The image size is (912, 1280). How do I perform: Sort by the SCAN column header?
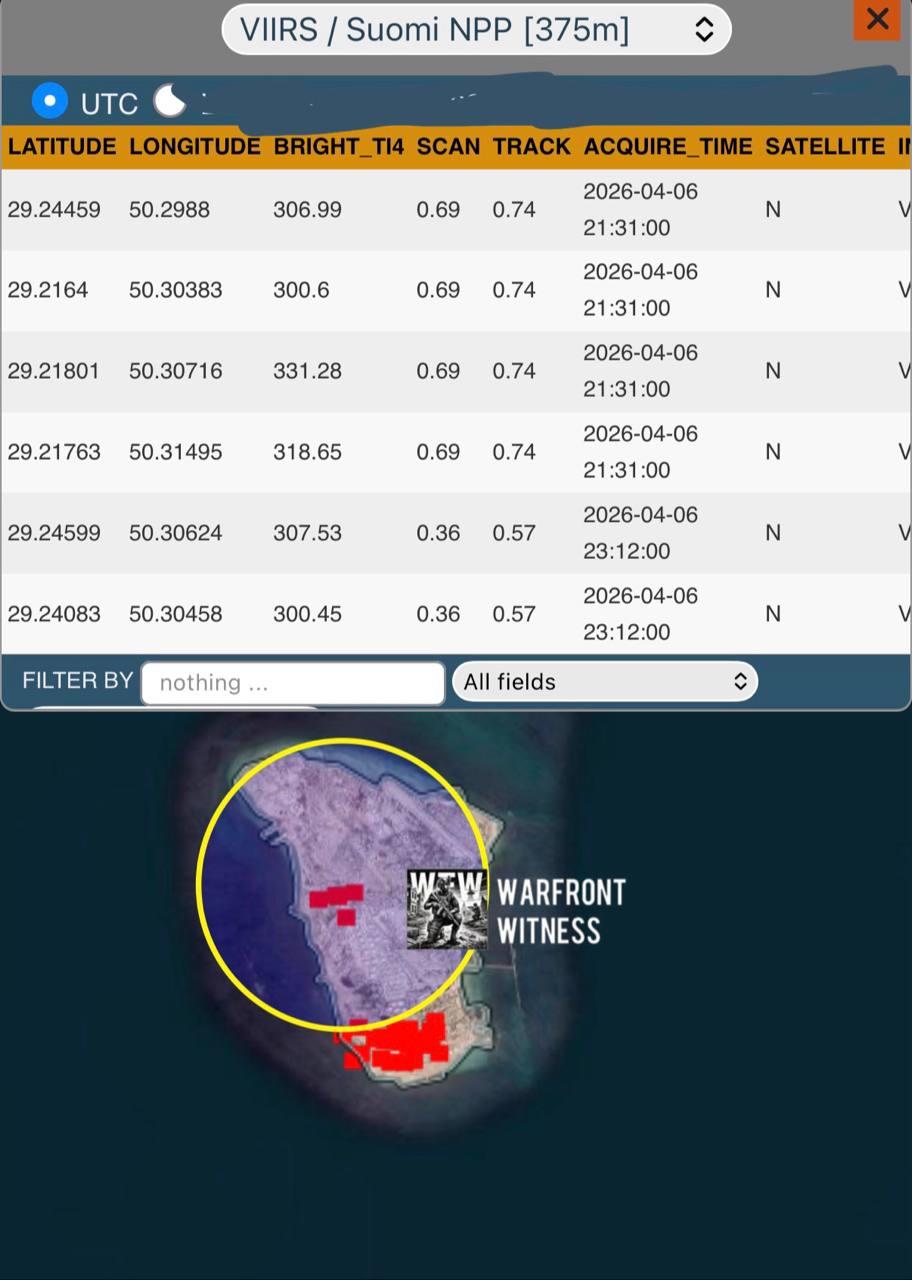[448, 147]
